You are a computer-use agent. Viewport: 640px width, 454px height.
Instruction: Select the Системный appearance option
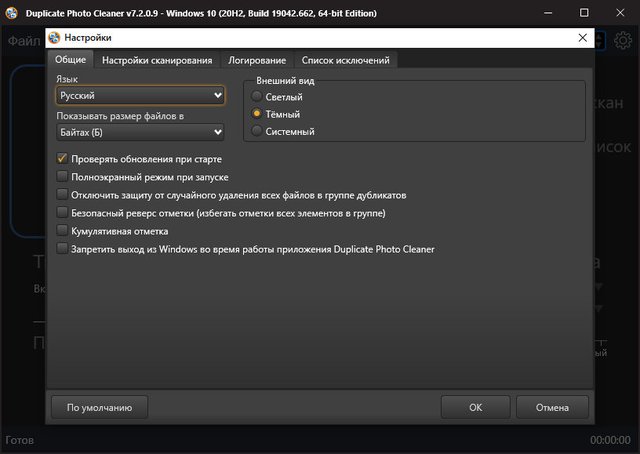tap(258, 131)
